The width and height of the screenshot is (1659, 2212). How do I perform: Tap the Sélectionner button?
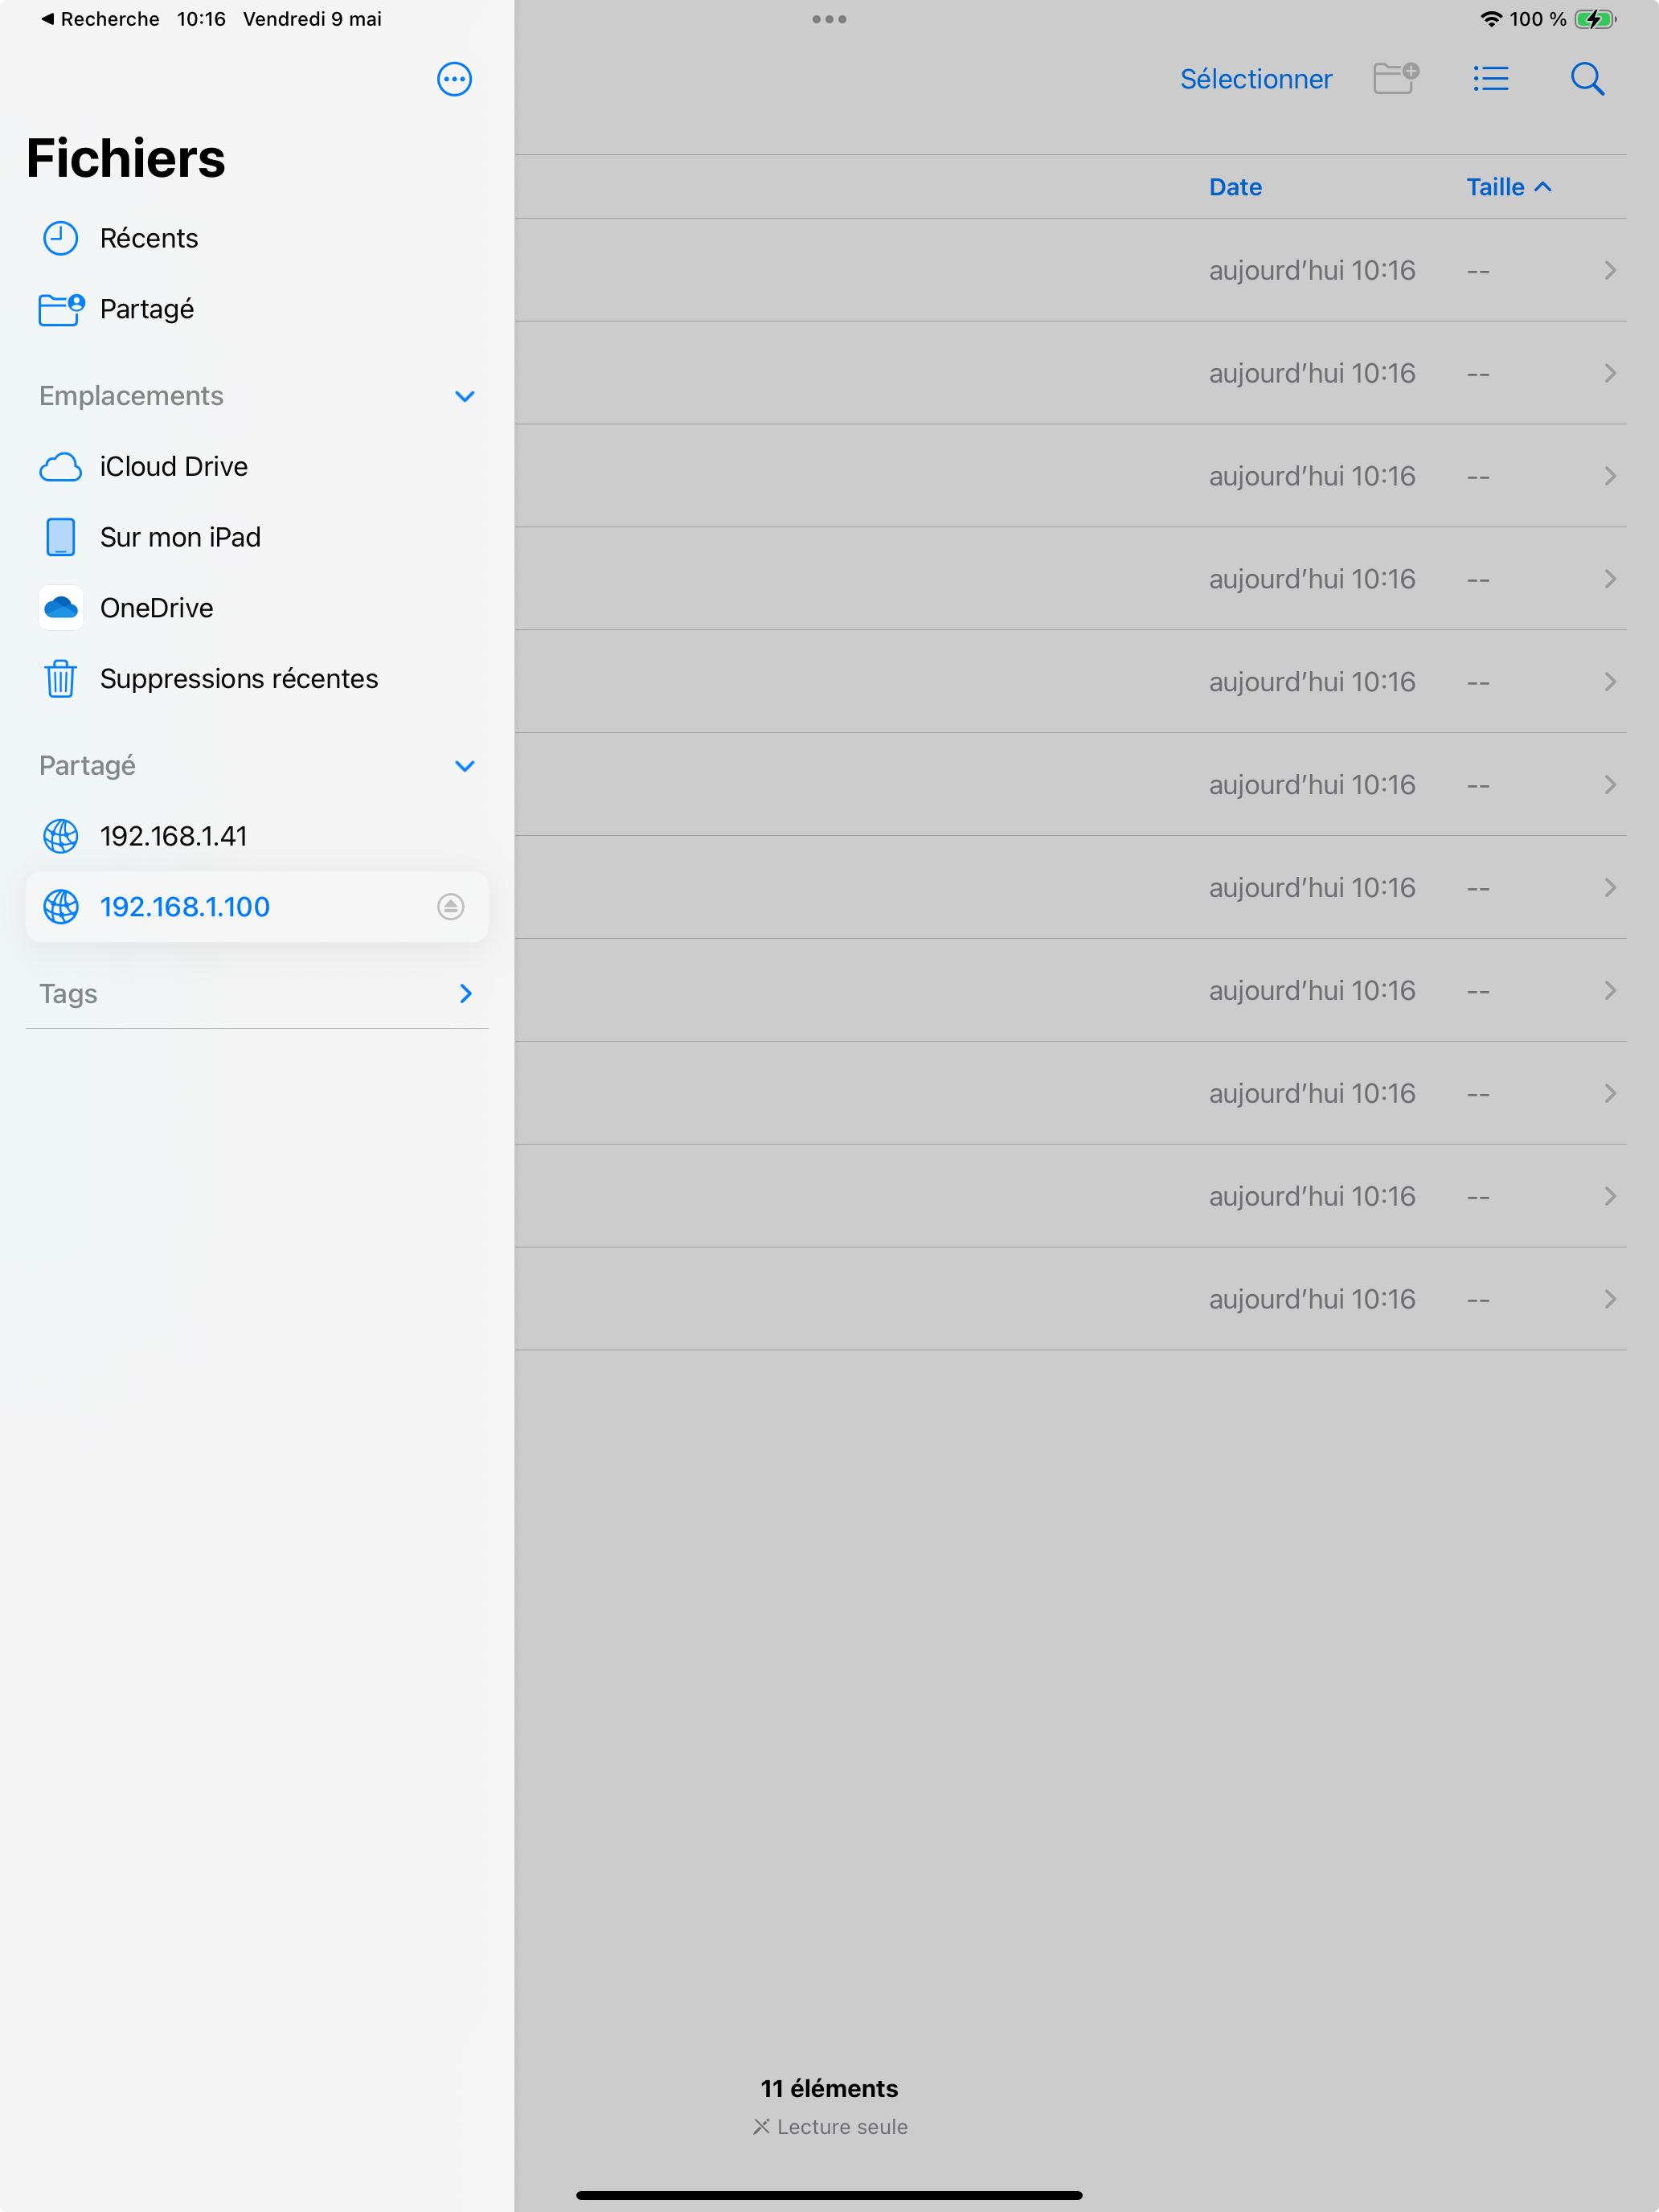click(1255, 79)
